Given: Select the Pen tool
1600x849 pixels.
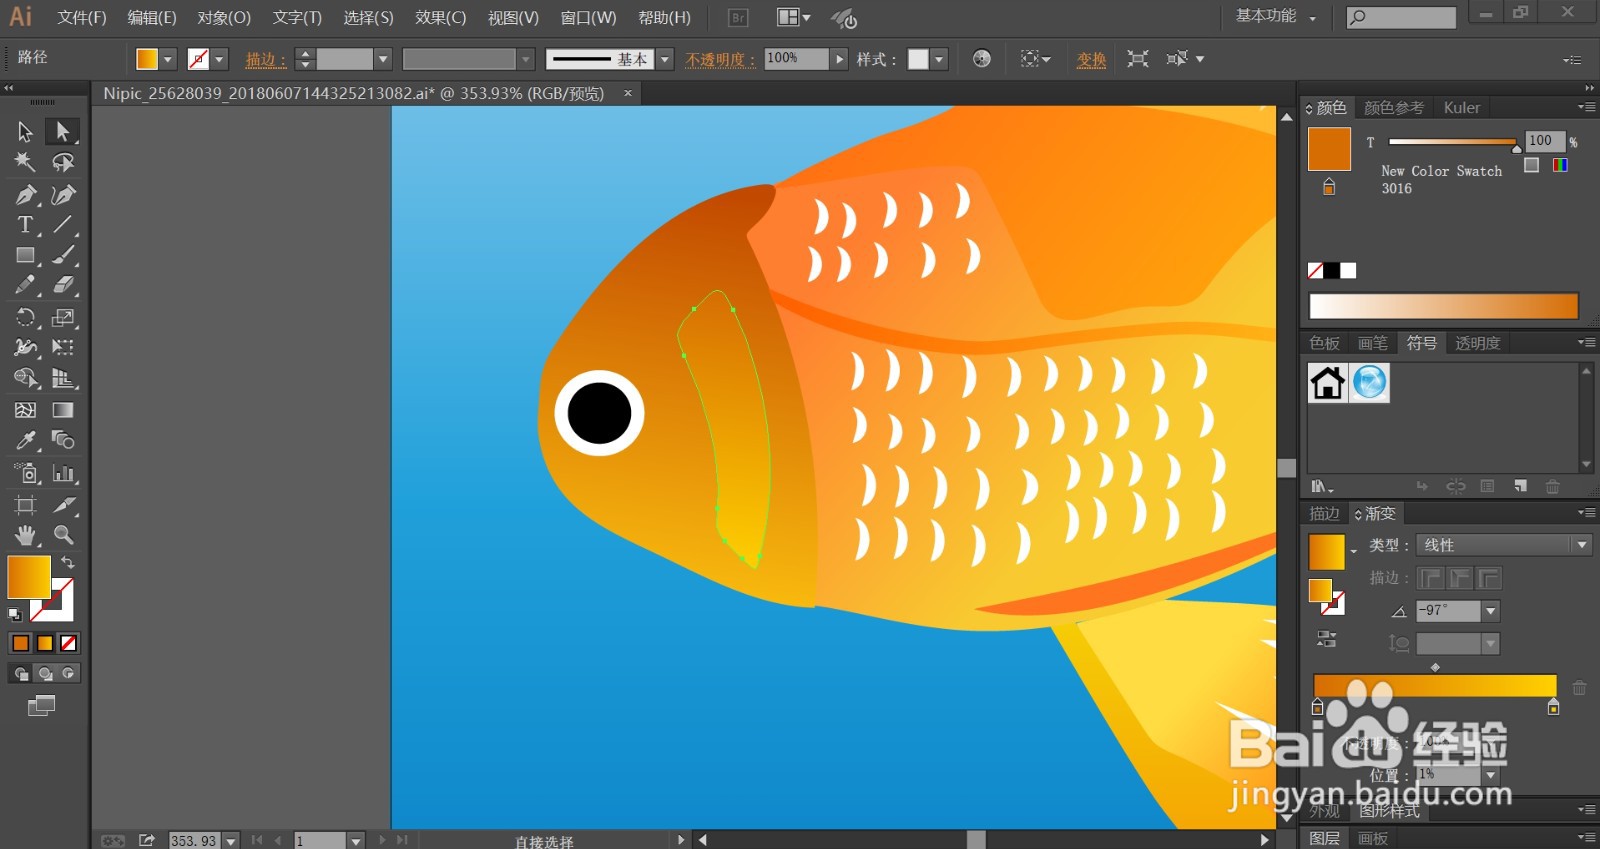Looking at the screenshot, I should tap(25, 194).
